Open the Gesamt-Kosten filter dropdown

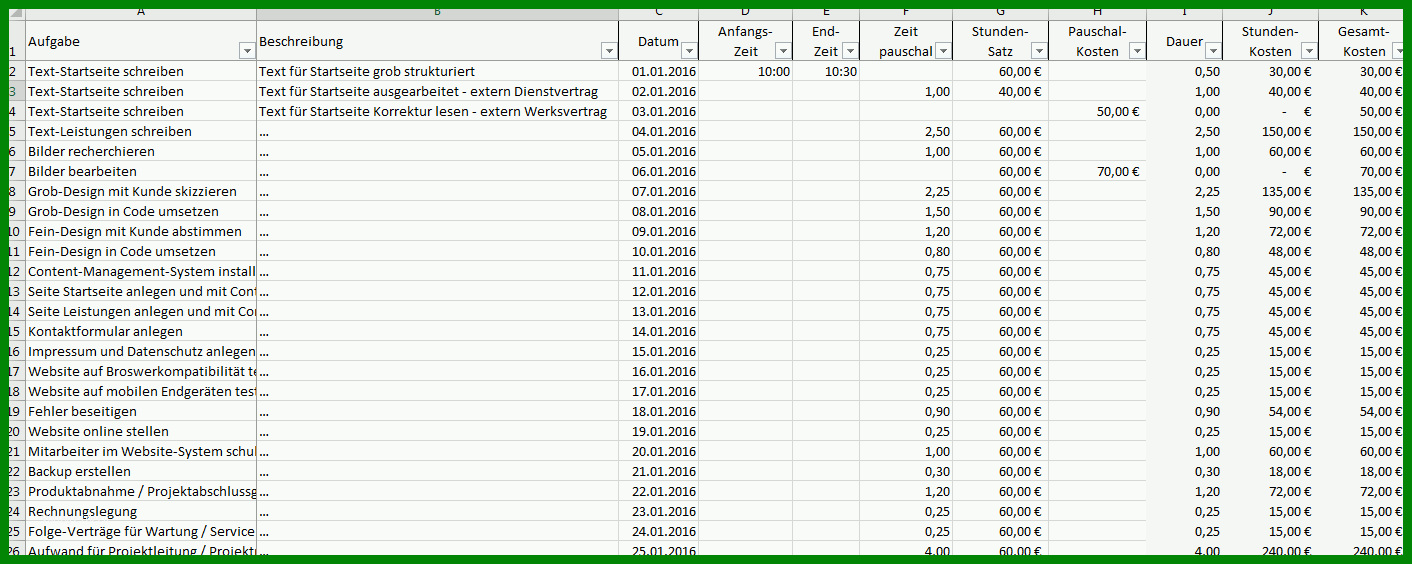click(x=1398, y=51)
